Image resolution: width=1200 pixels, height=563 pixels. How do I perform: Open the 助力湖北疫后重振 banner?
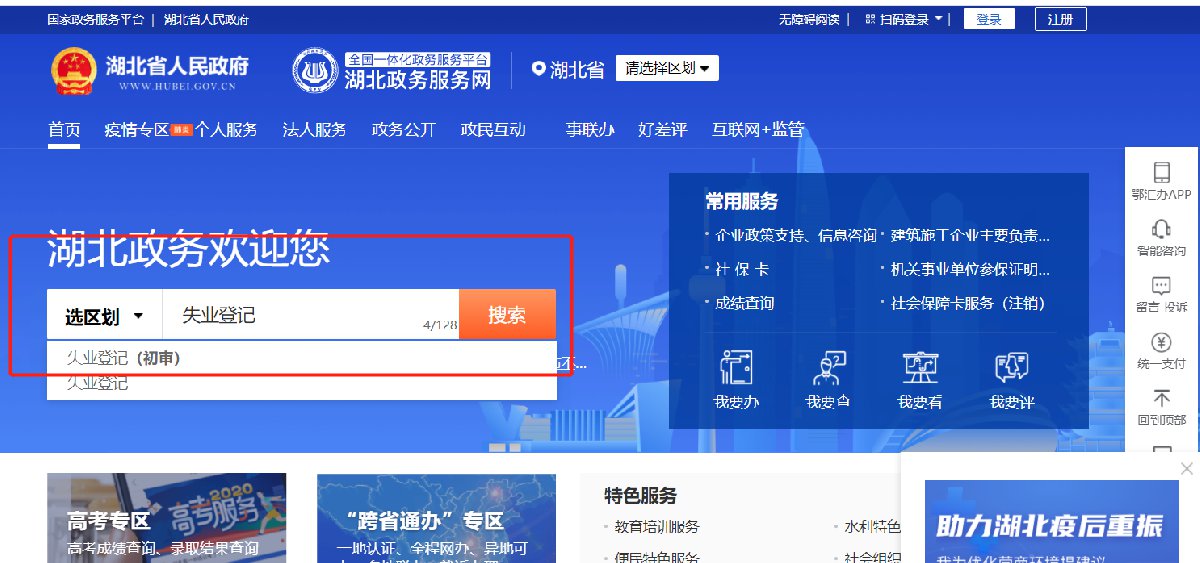(x=1052, y=522)
